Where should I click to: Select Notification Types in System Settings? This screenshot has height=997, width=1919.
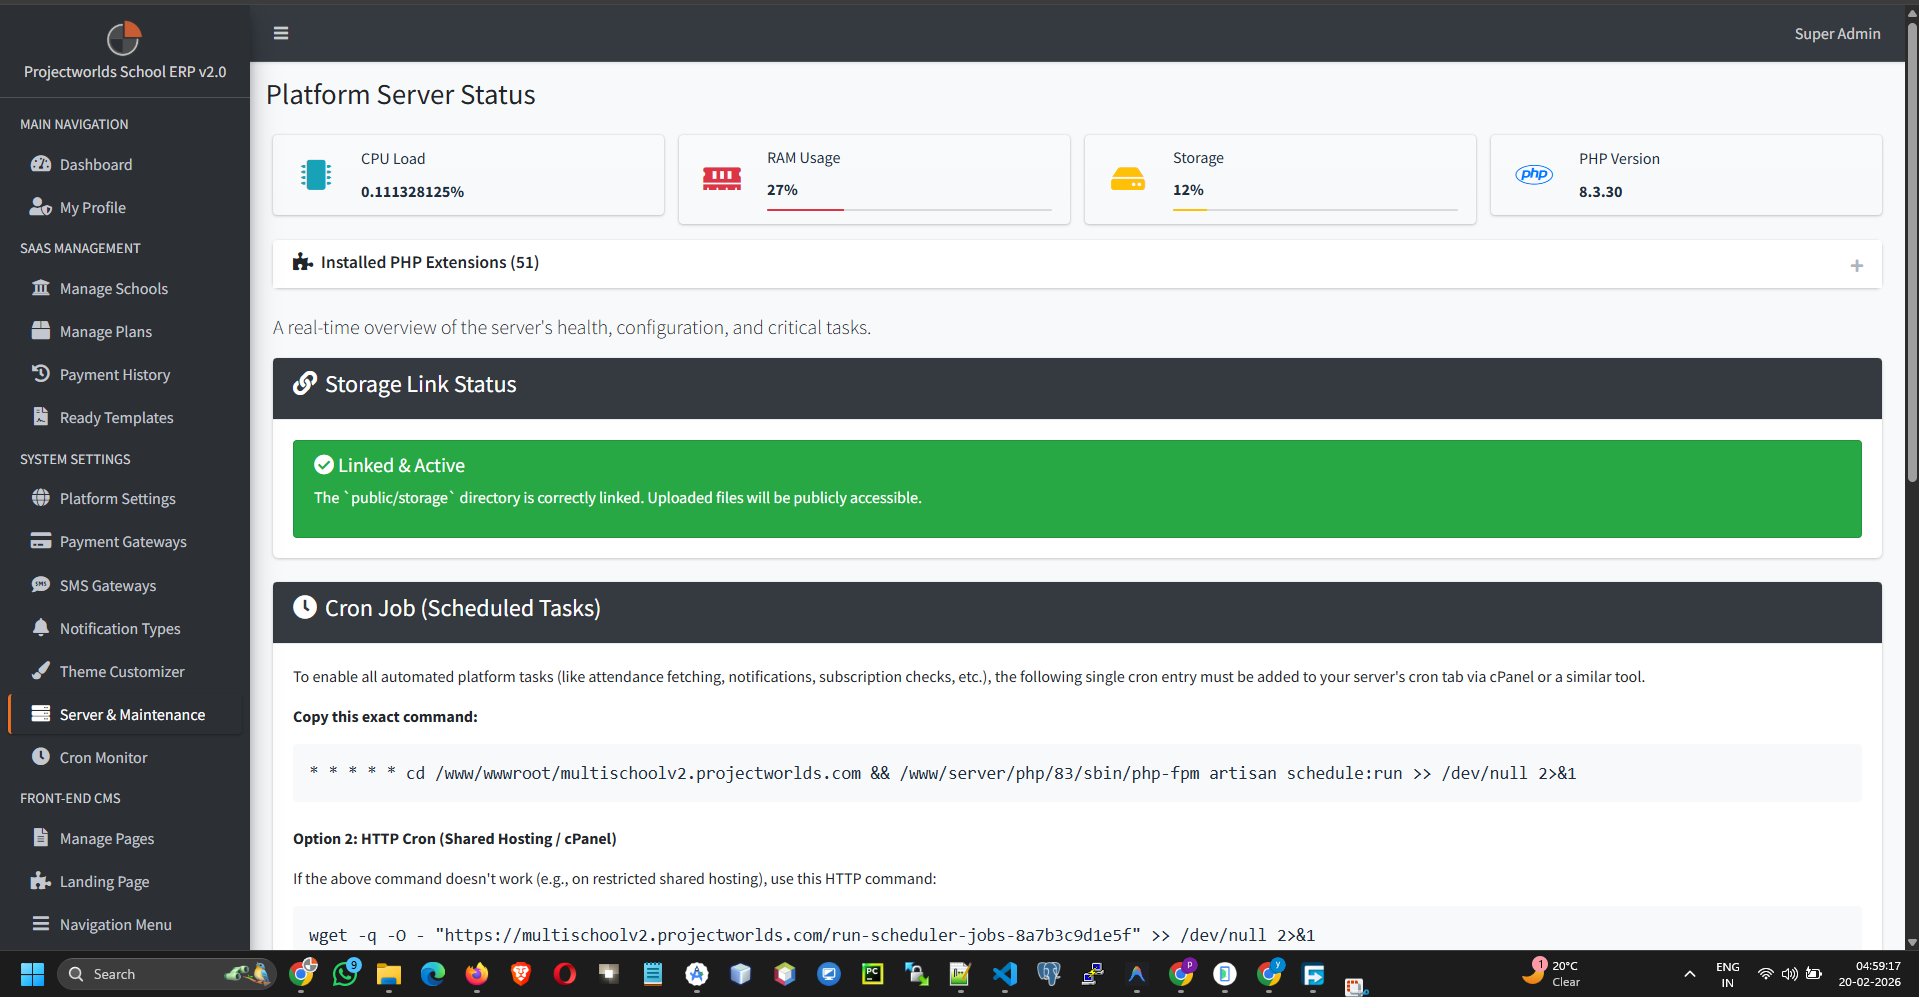click(x=118, y=628)
